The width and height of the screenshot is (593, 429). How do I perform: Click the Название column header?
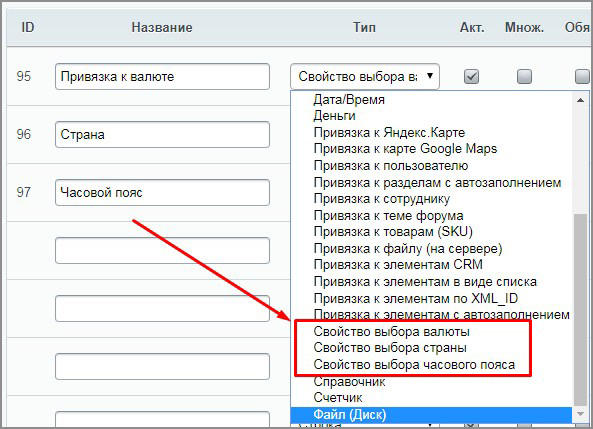pyautogui.click(x=162, y=27)
